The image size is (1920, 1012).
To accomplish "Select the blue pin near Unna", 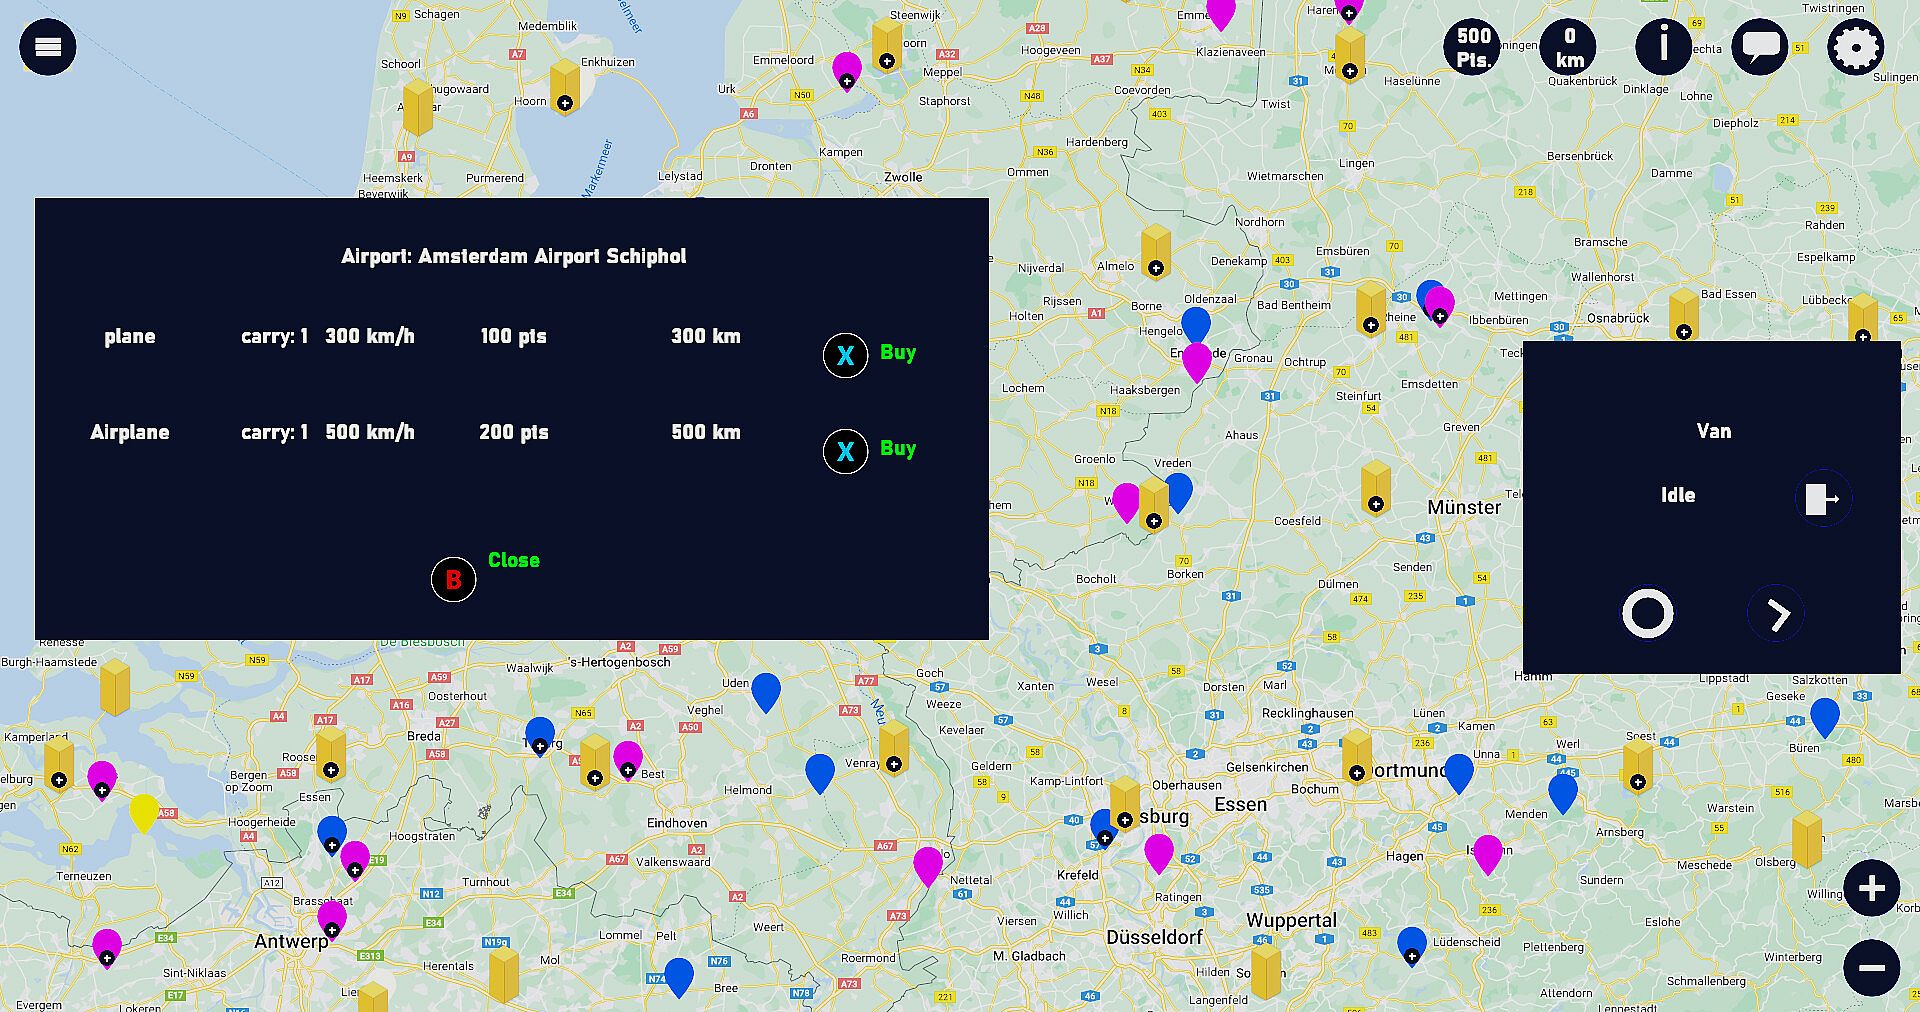I will click(1459, 774).
